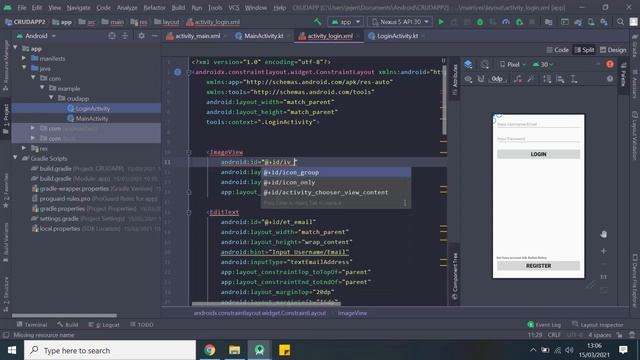Toggle Autoconnect magnet icon in design toolbar
Image resolution: width=640 pixels, height=360 pixels.
(481, 79)
